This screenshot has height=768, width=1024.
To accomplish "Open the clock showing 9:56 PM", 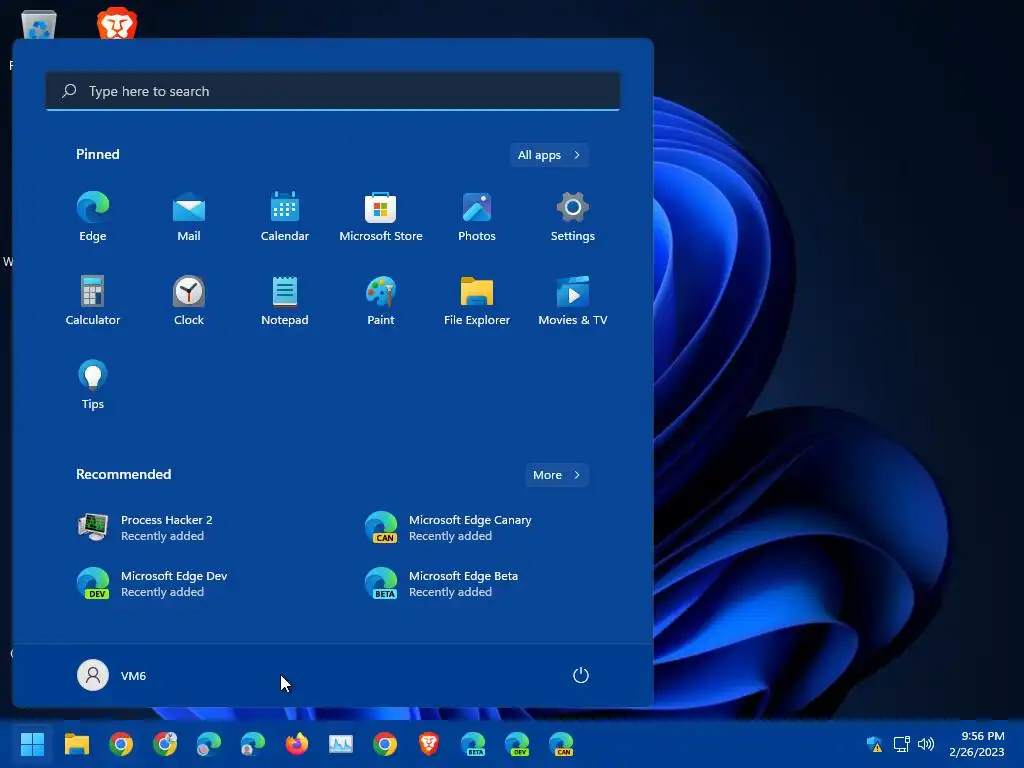I will coord(977,744).
